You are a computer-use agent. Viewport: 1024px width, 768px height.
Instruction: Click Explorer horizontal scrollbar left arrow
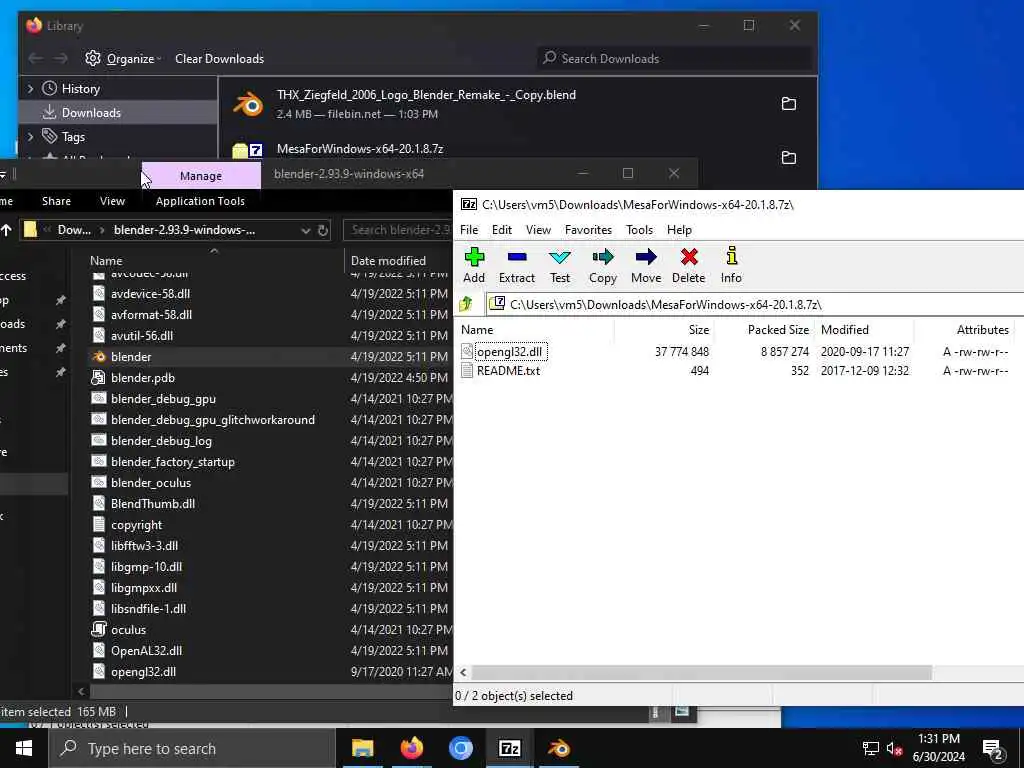[81, 690]
